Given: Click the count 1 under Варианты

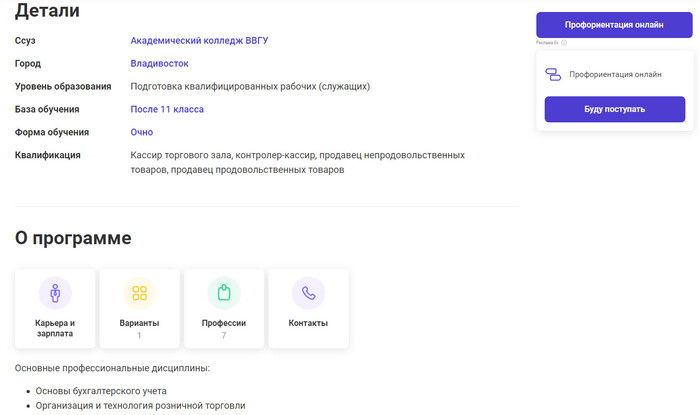Looking at the screenshot, I should point(139,335).
